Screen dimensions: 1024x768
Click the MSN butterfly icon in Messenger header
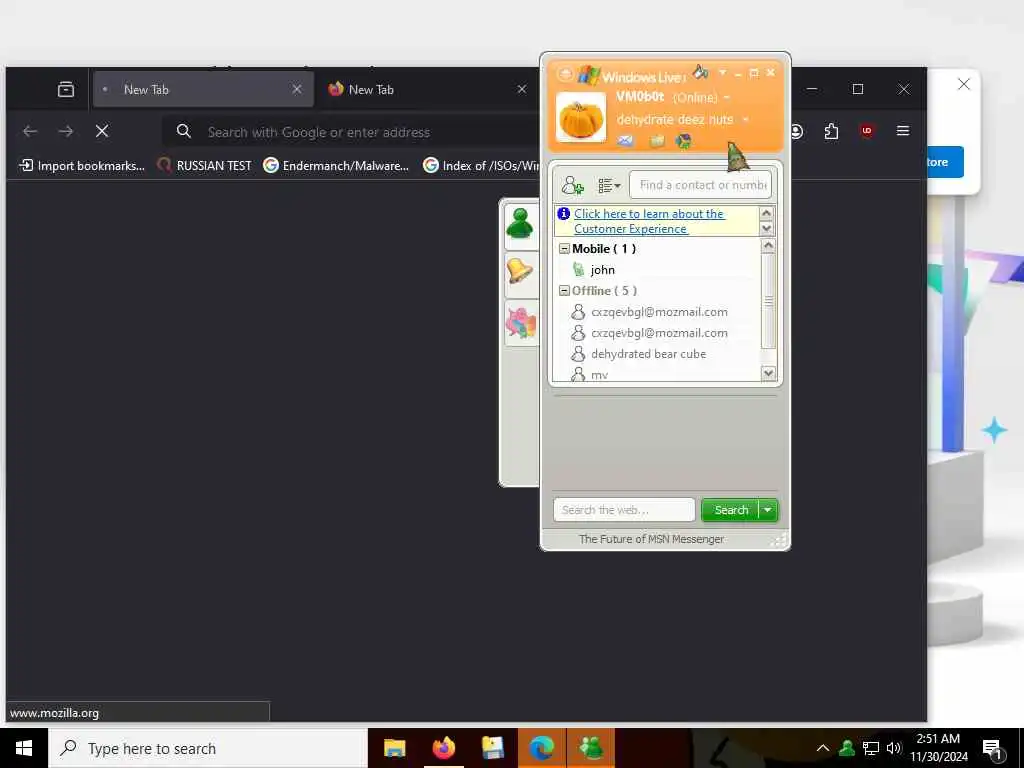(683, 141)
